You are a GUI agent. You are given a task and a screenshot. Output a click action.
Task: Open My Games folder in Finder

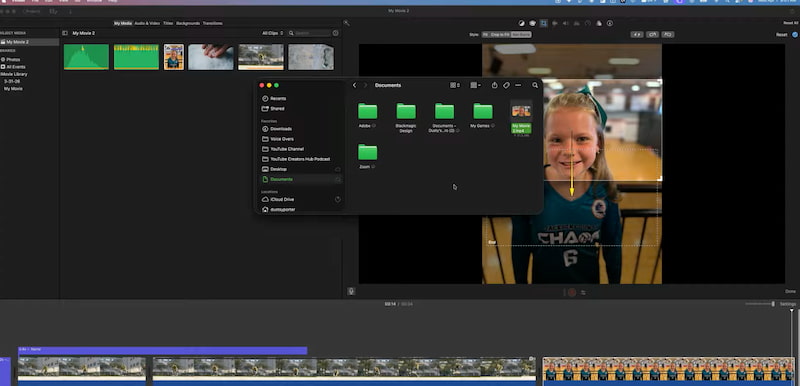pyautogui.click(x=482, y=115)
